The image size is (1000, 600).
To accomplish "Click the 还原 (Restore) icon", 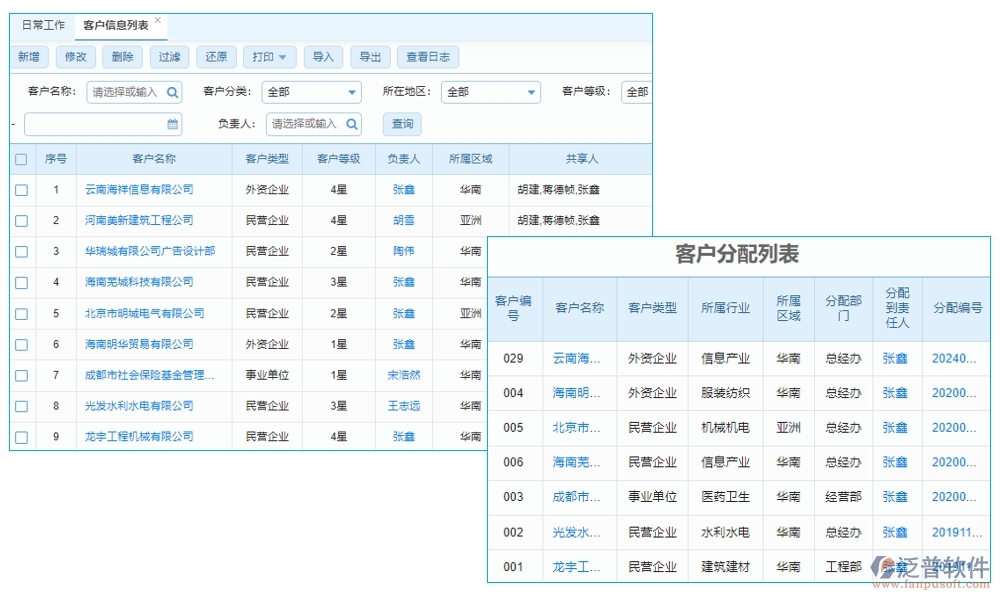I will (216, 57).
